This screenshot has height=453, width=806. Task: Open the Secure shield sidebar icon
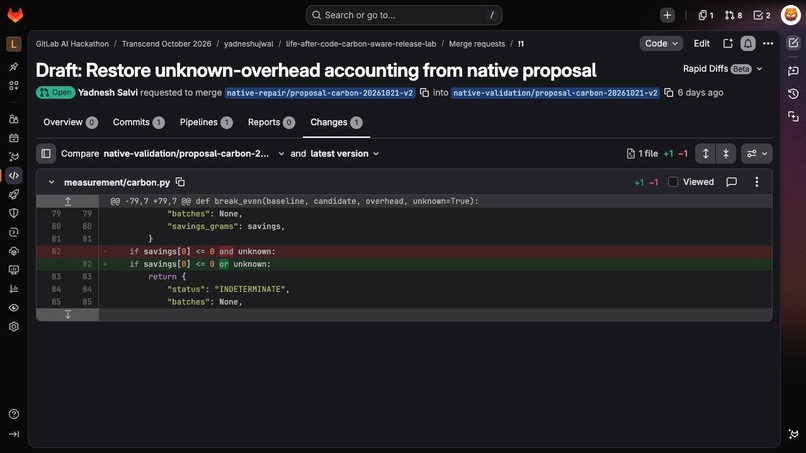[14, 213]
